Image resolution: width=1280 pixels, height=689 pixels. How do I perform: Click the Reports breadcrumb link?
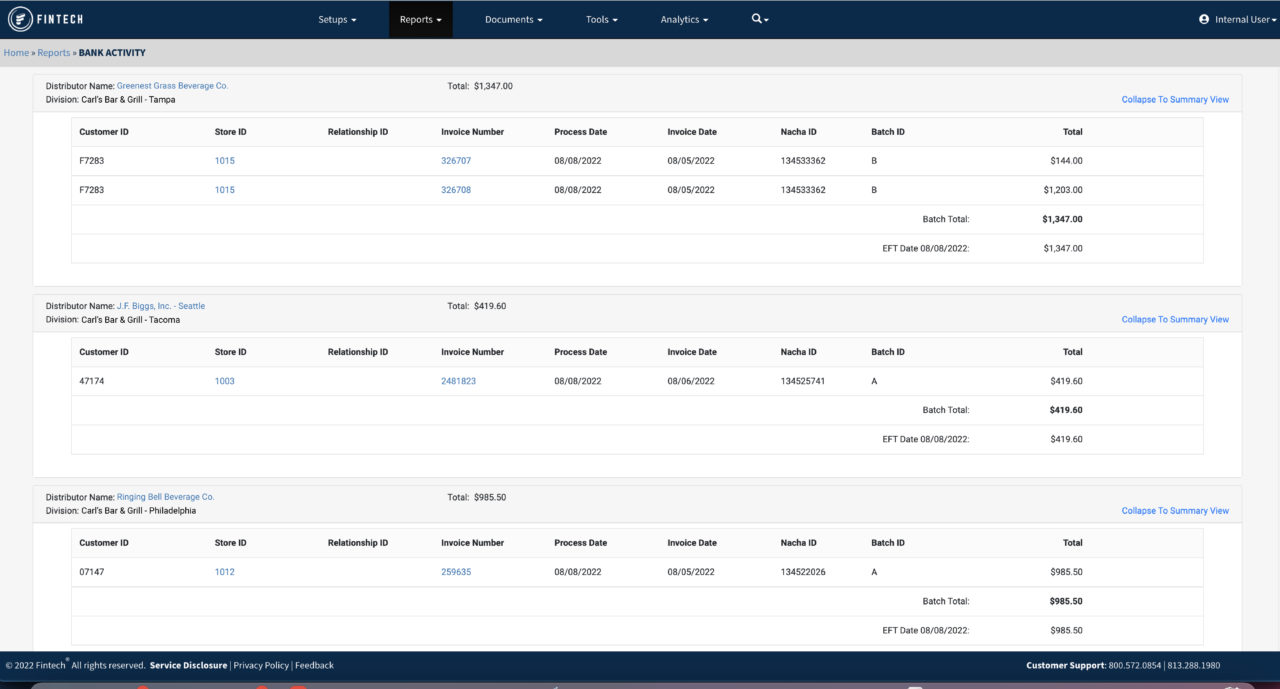[54, 52]
